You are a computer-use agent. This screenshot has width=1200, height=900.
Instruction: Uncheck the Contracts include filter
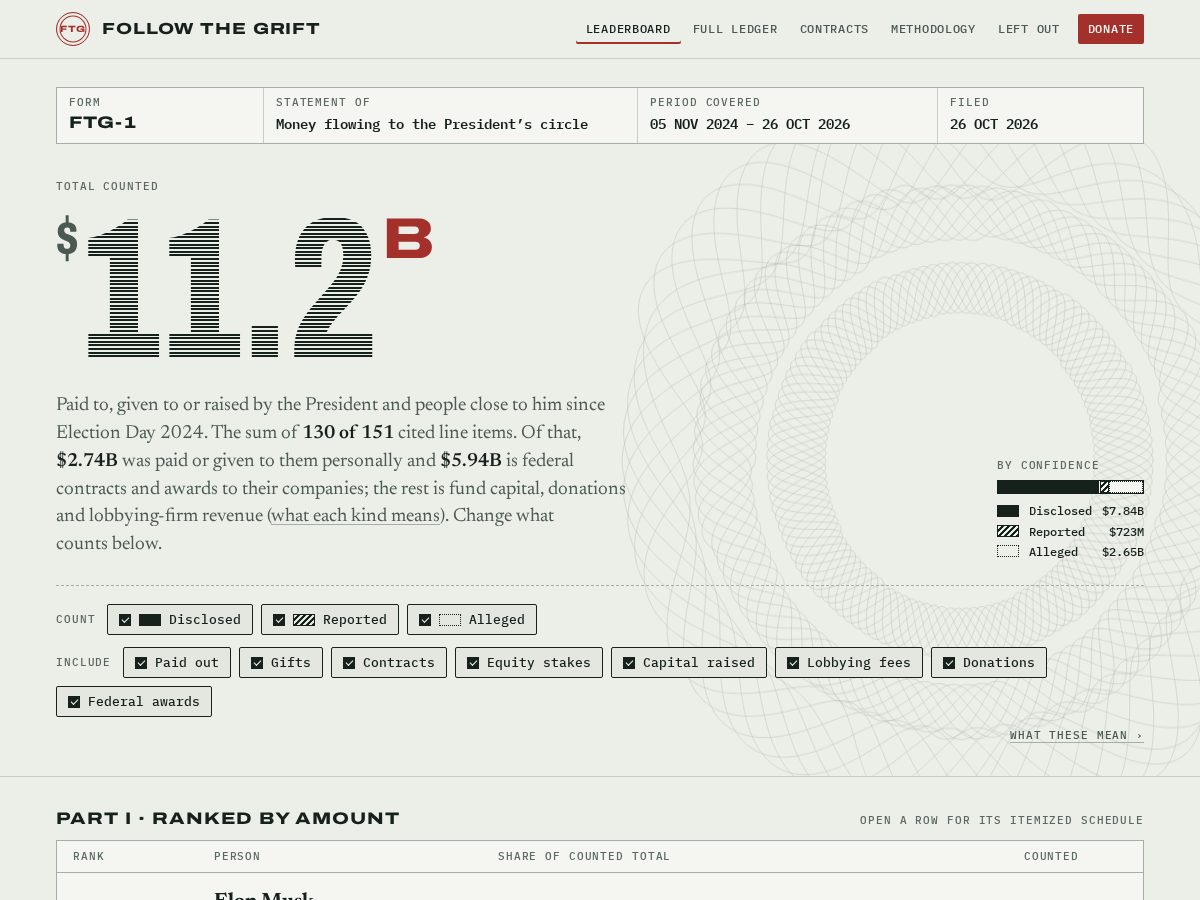click(x=389, y=662)
